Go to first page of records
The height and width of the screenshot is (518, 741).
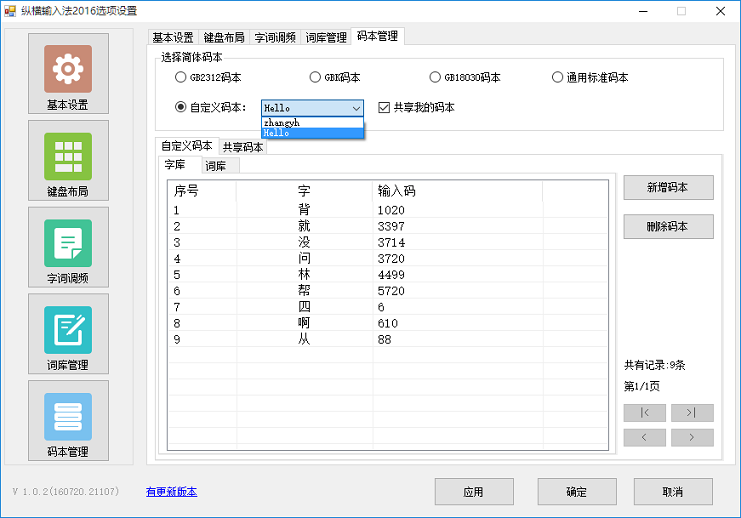tap(645, 413)
